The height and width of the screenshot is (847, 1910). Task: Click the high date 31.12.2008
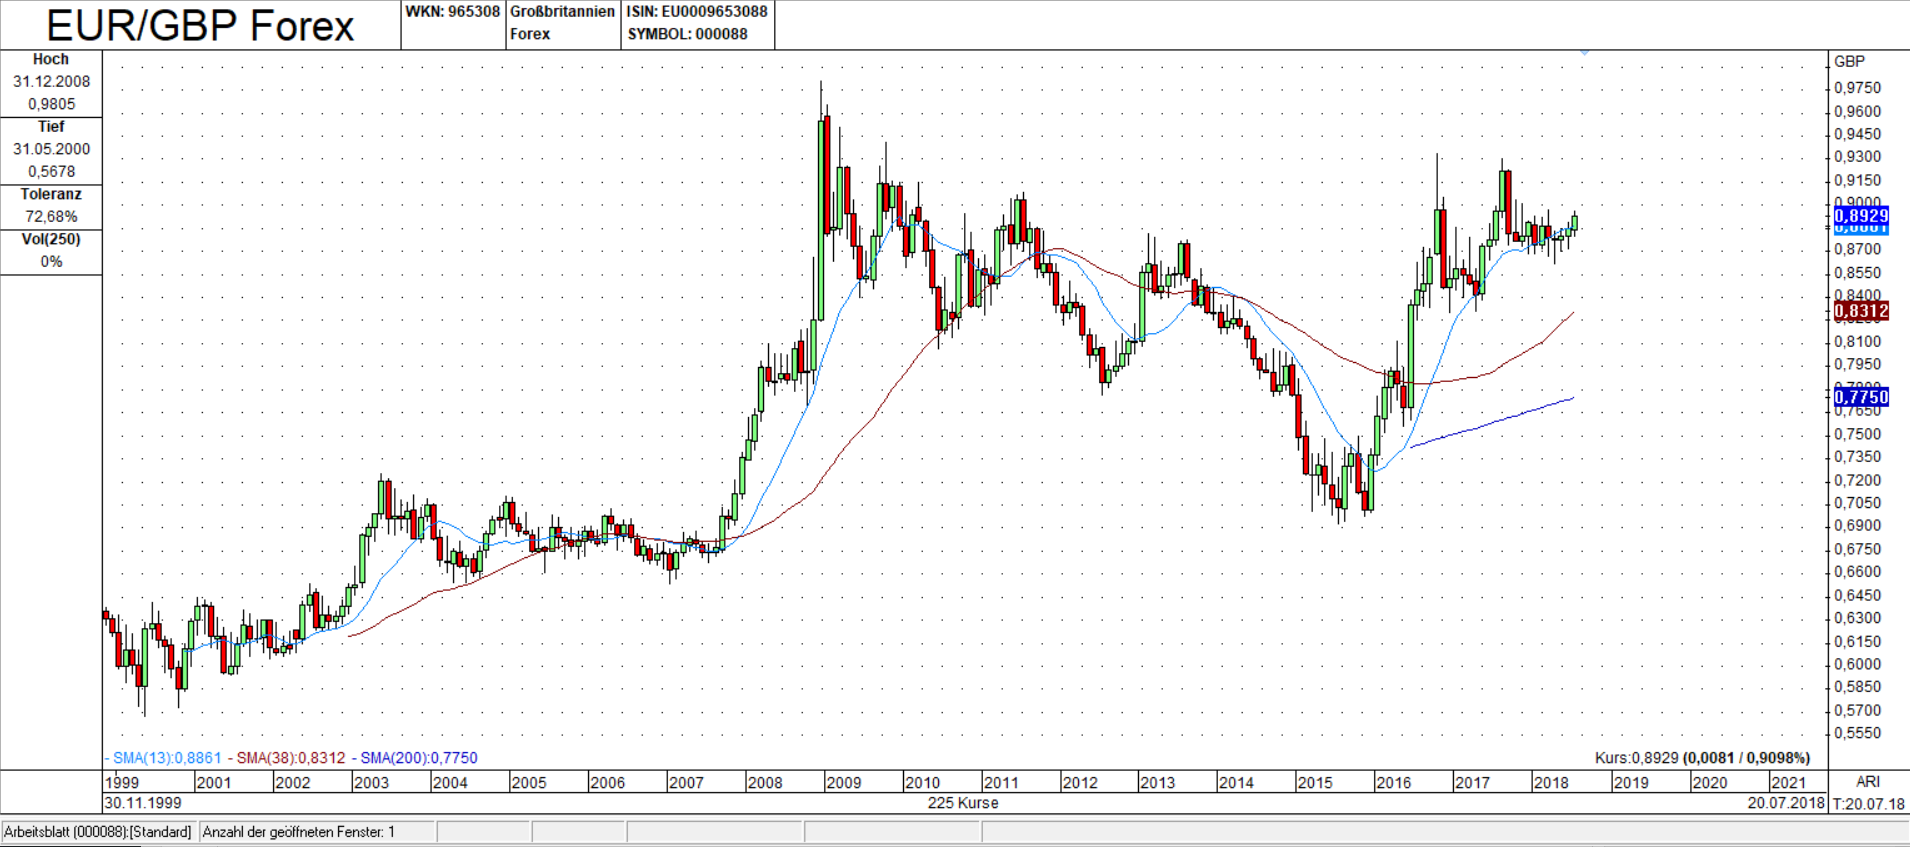click(51, 82)
